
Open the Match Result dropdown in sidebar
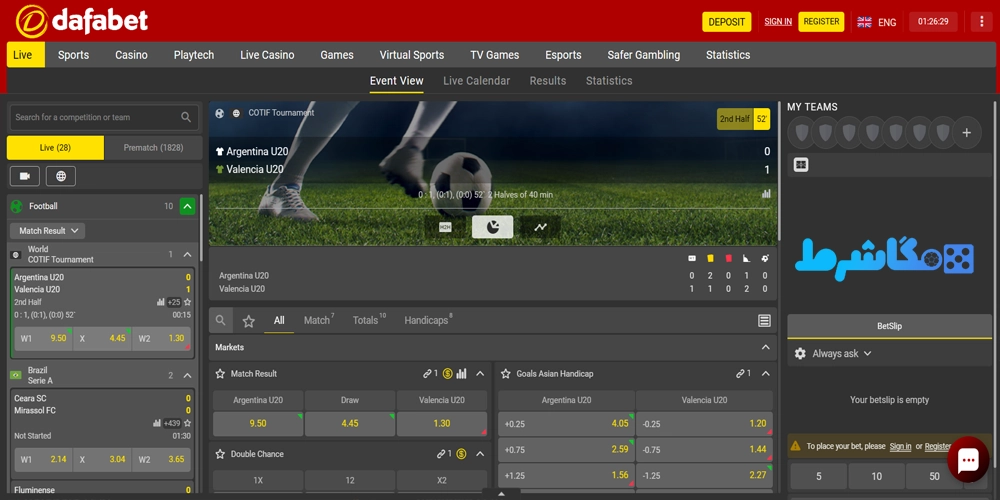(x=48, y=231)
